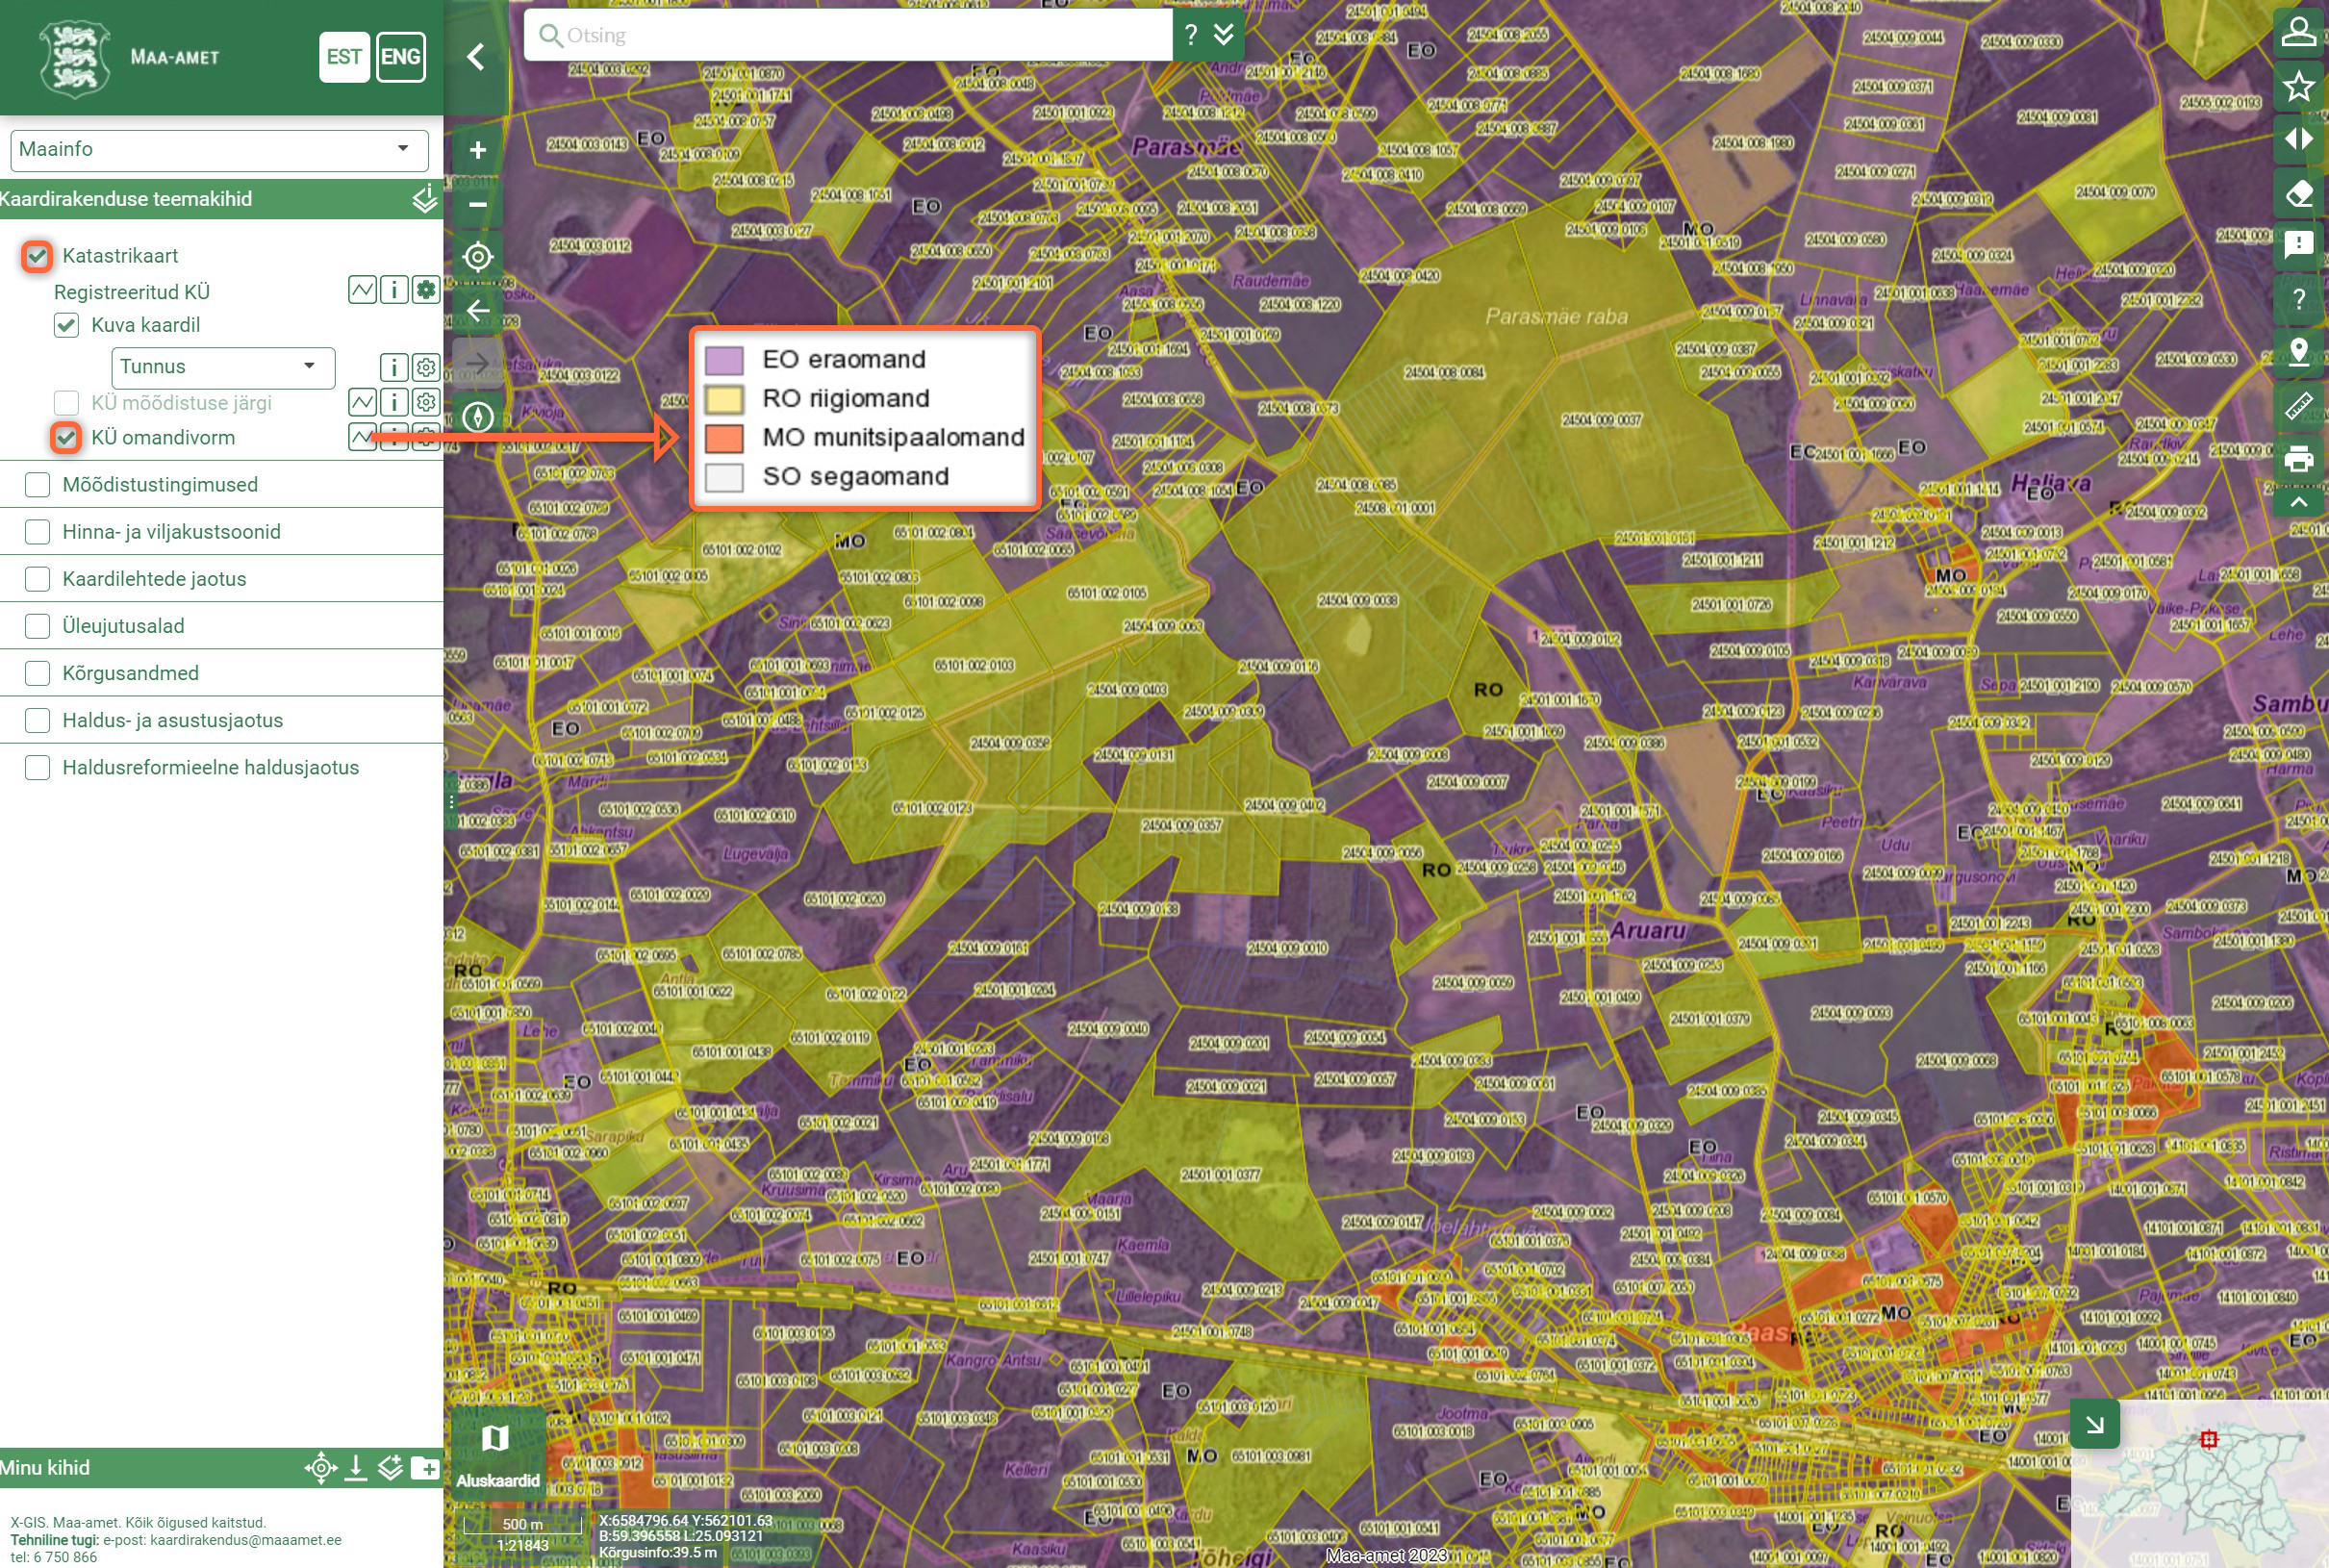The image size is (2329, 1568).
Task: Click in the Otsing search field
Action: (x=848, y=35)
